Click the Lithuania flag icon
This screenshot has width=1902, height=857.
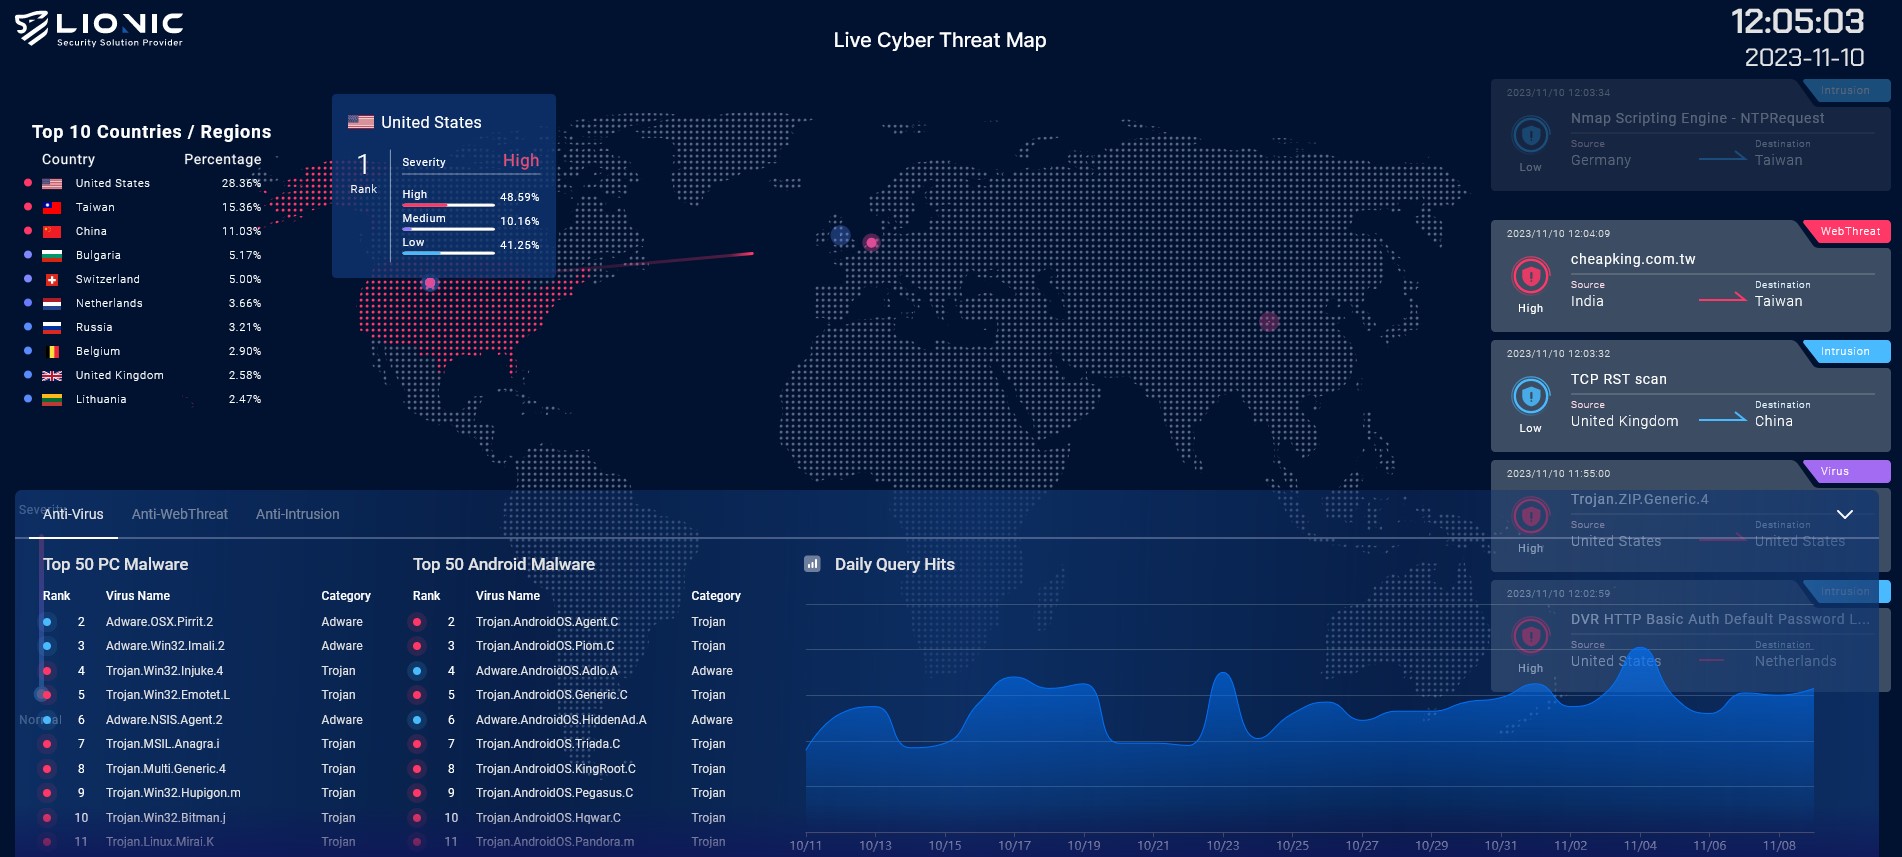pyautogui.click(x=52, y=400)
